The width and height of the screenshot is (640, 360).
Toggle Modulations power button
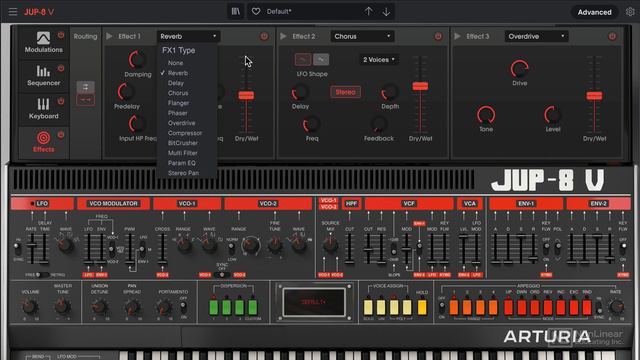coord(61,35)
